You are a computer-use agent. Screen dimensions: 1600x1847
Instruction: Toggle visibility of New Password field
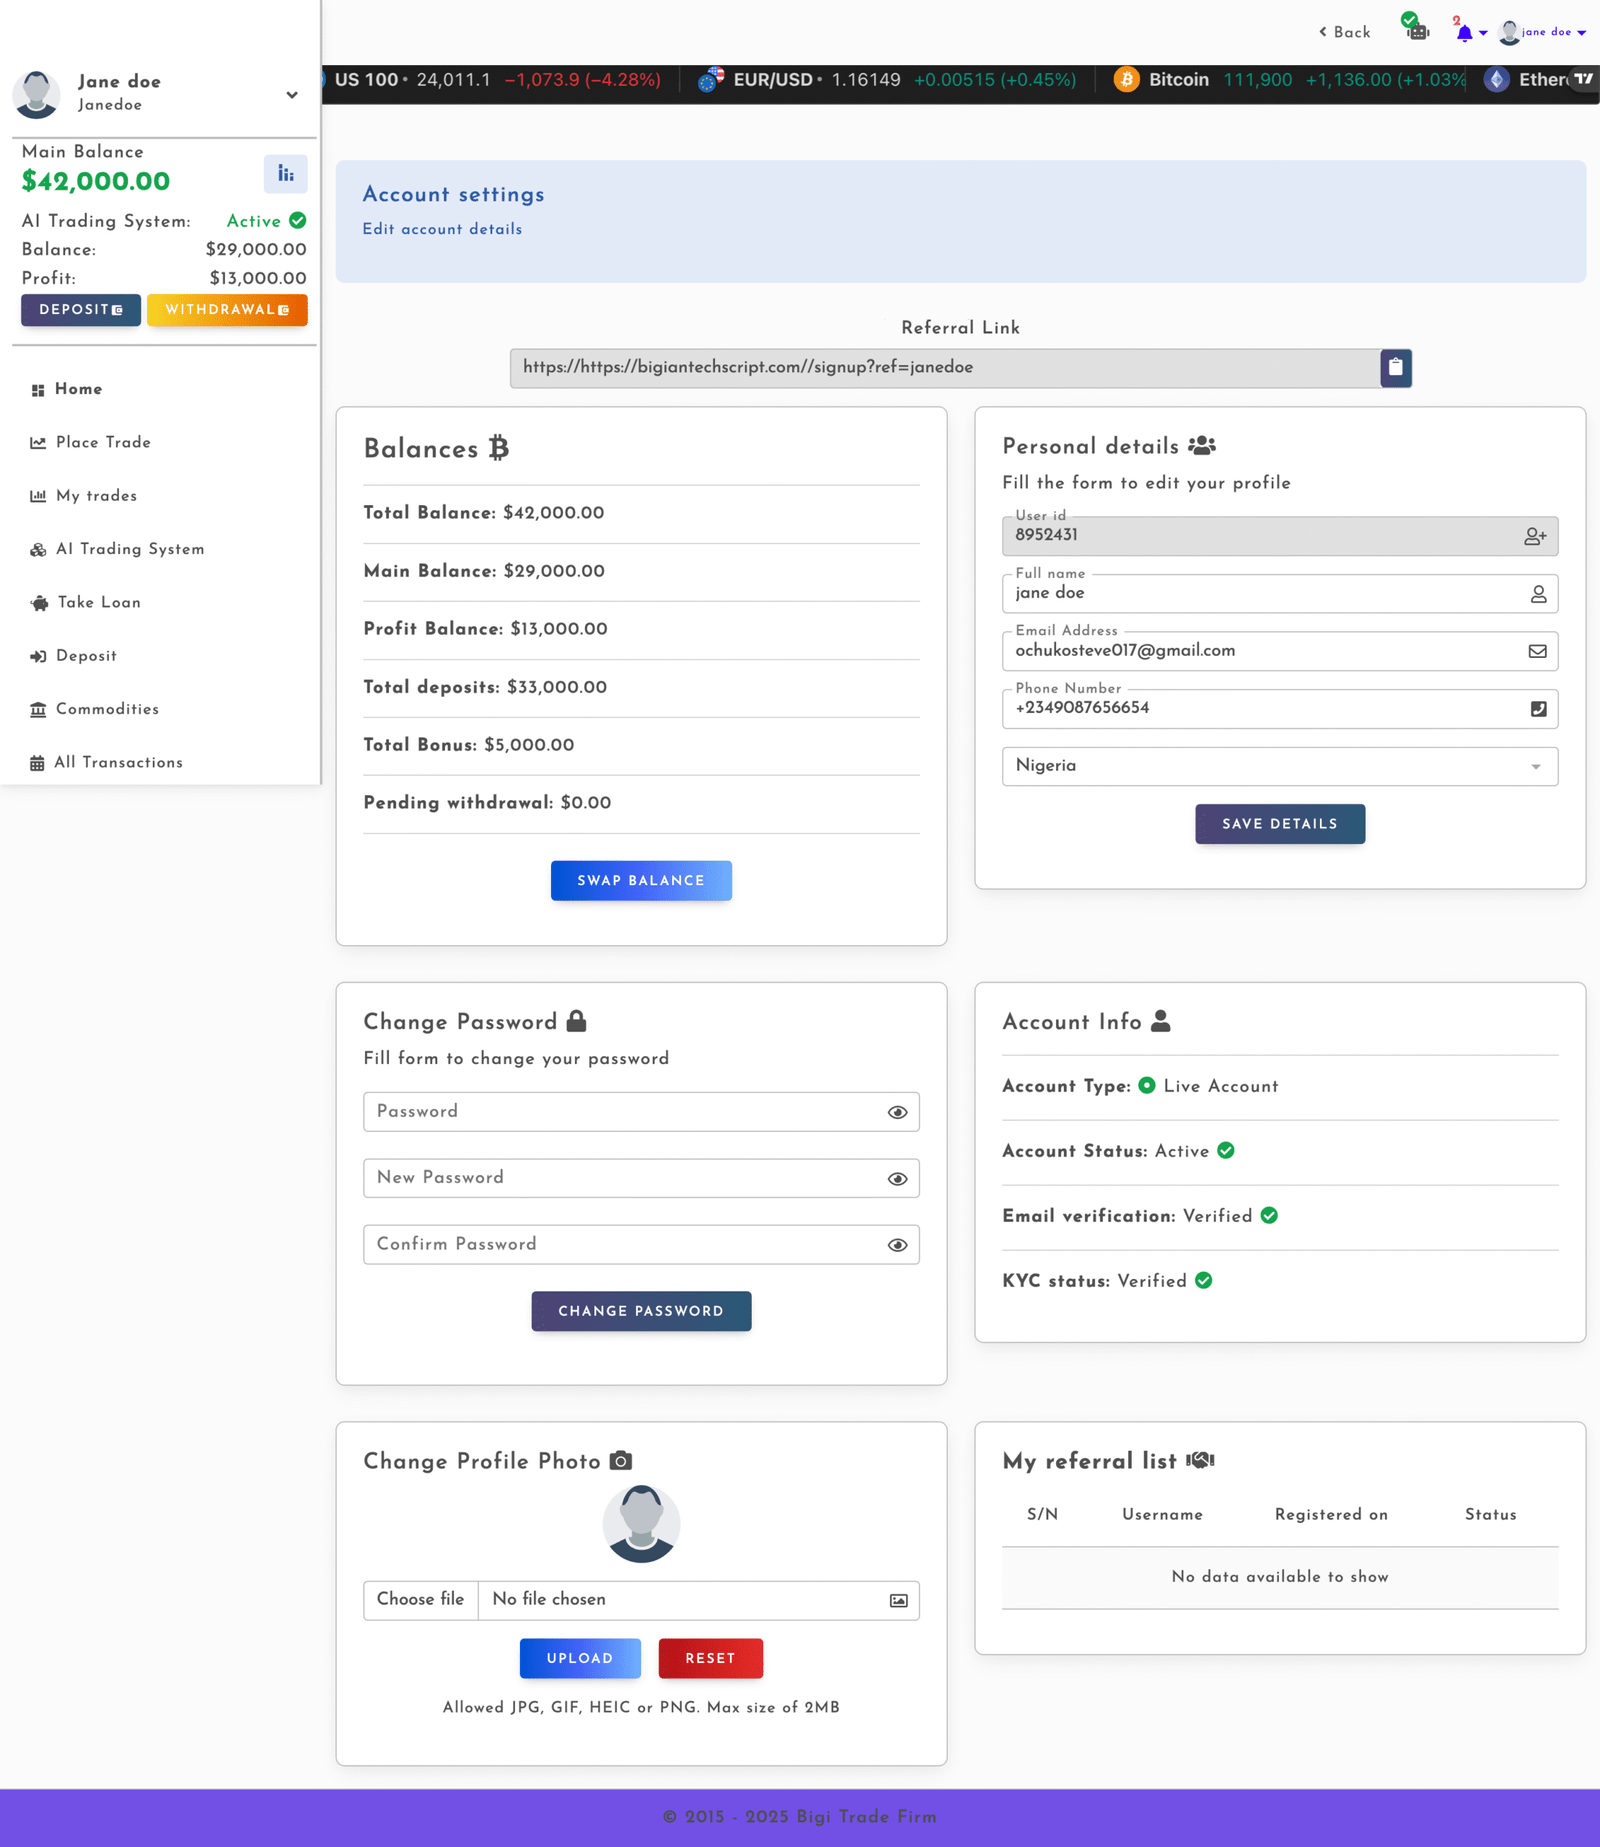(897, 1179)
